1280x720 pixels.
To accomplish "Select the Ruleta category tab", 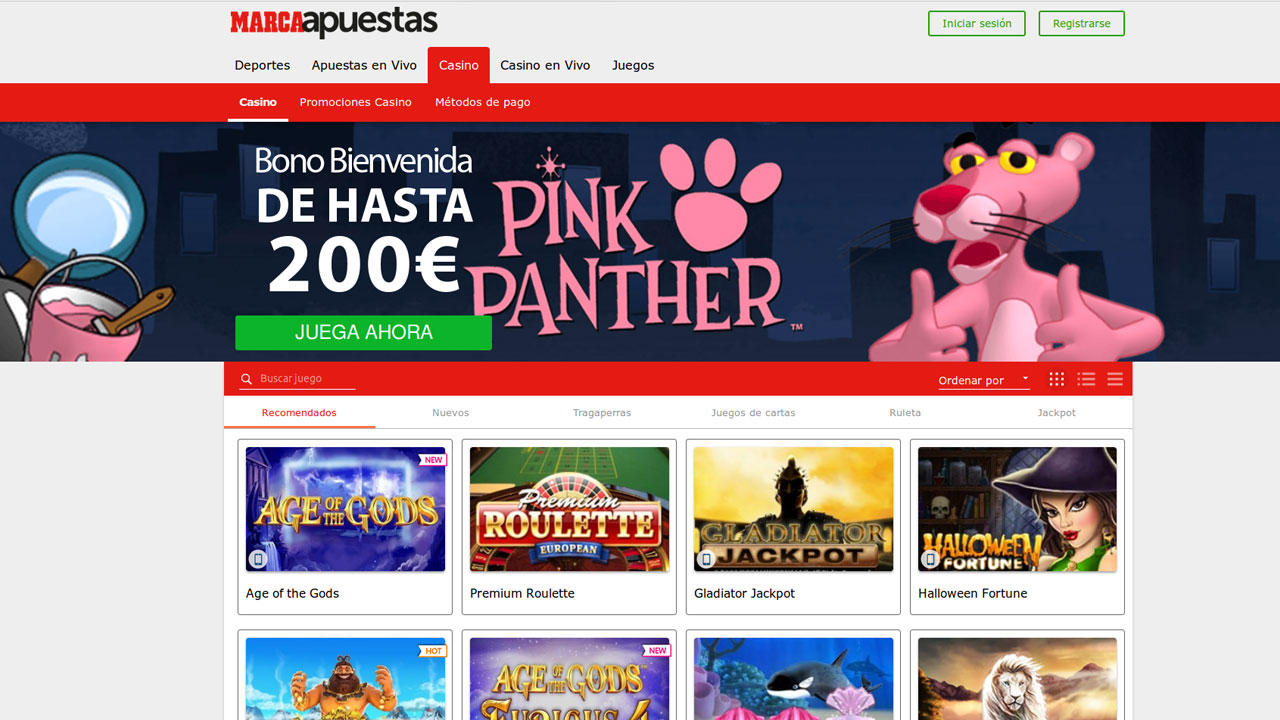I will [905, 412].
